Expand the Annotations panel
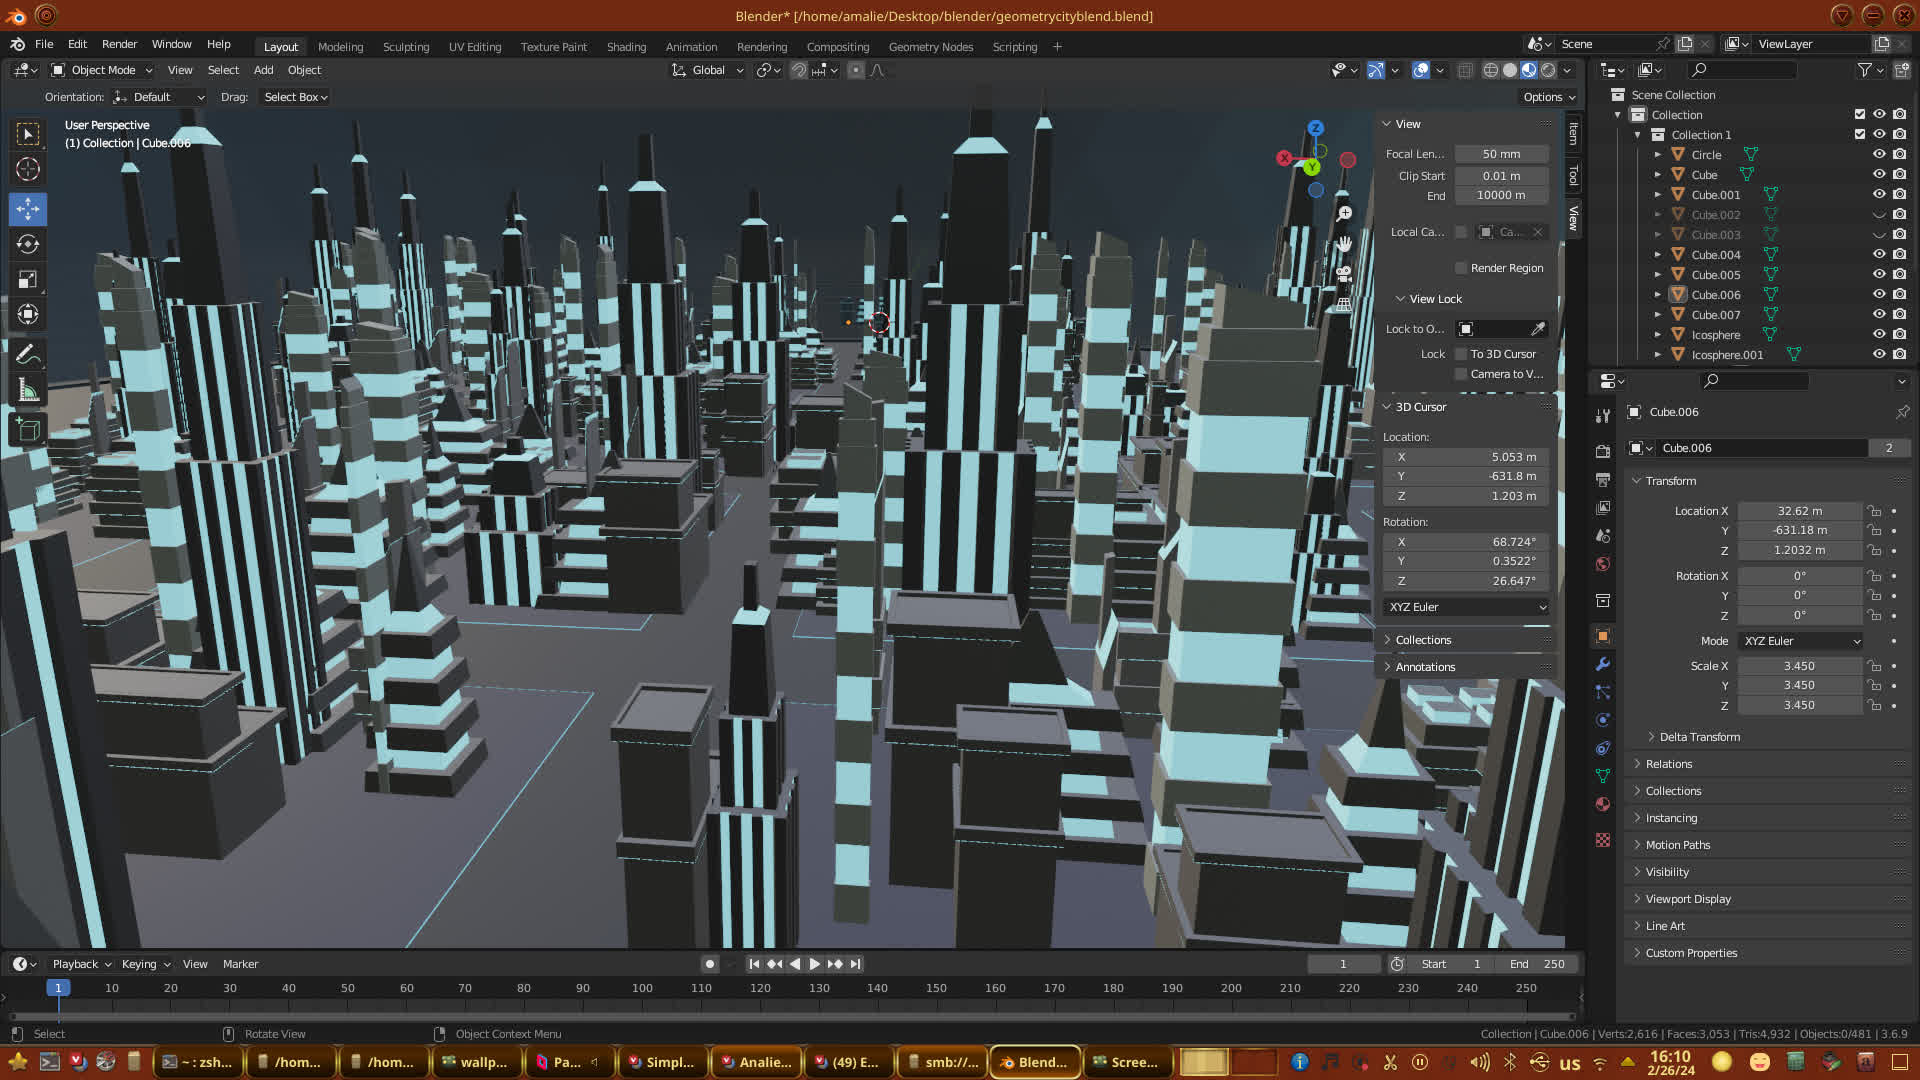 click(x=1425, y=667)
